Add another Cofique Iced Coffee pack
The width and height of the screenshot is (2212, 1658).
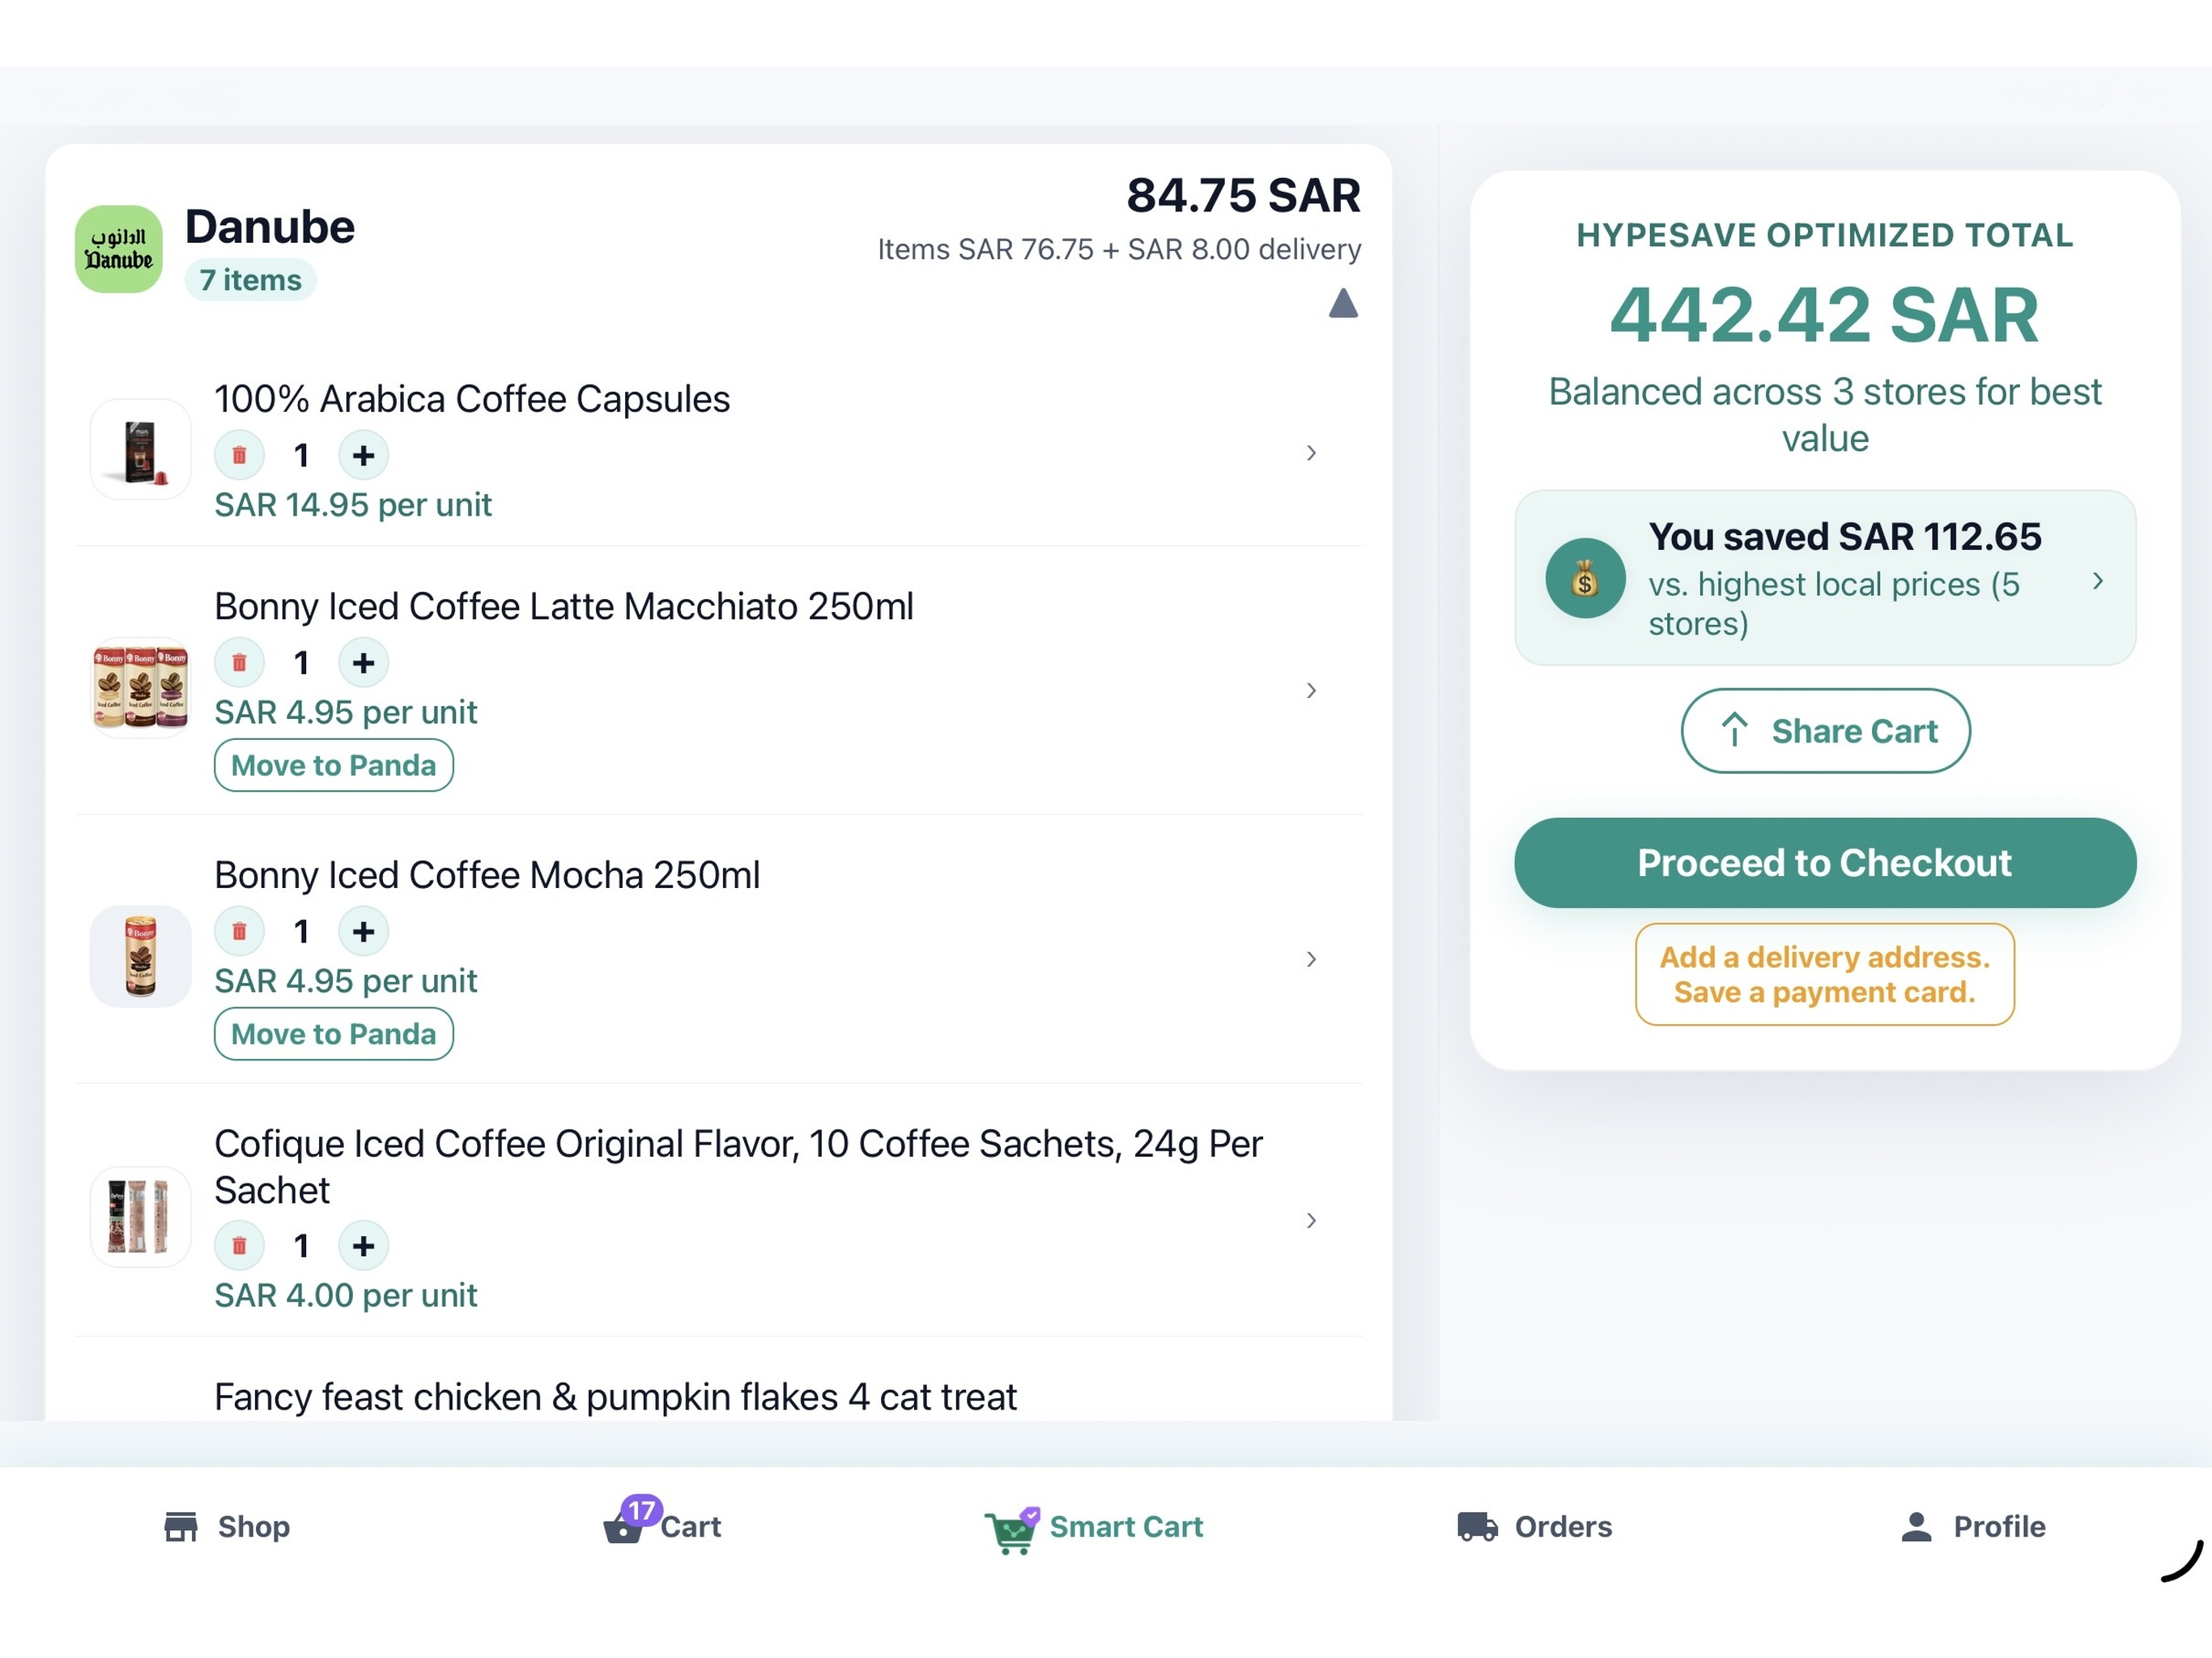click(x=363, y=1246)
